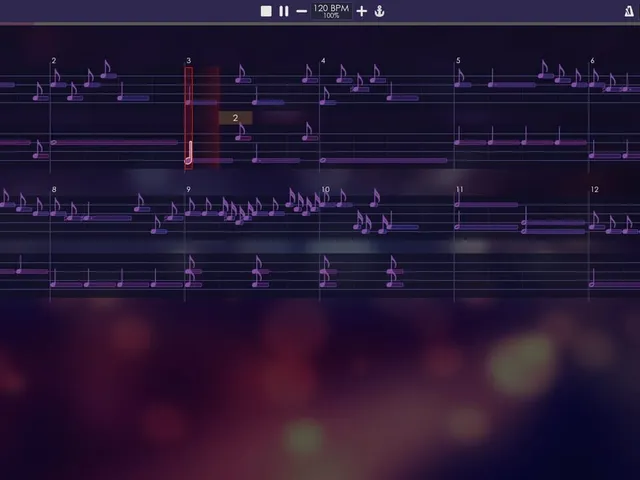Decrease tempo with the minus button

(x=301, y=11)
